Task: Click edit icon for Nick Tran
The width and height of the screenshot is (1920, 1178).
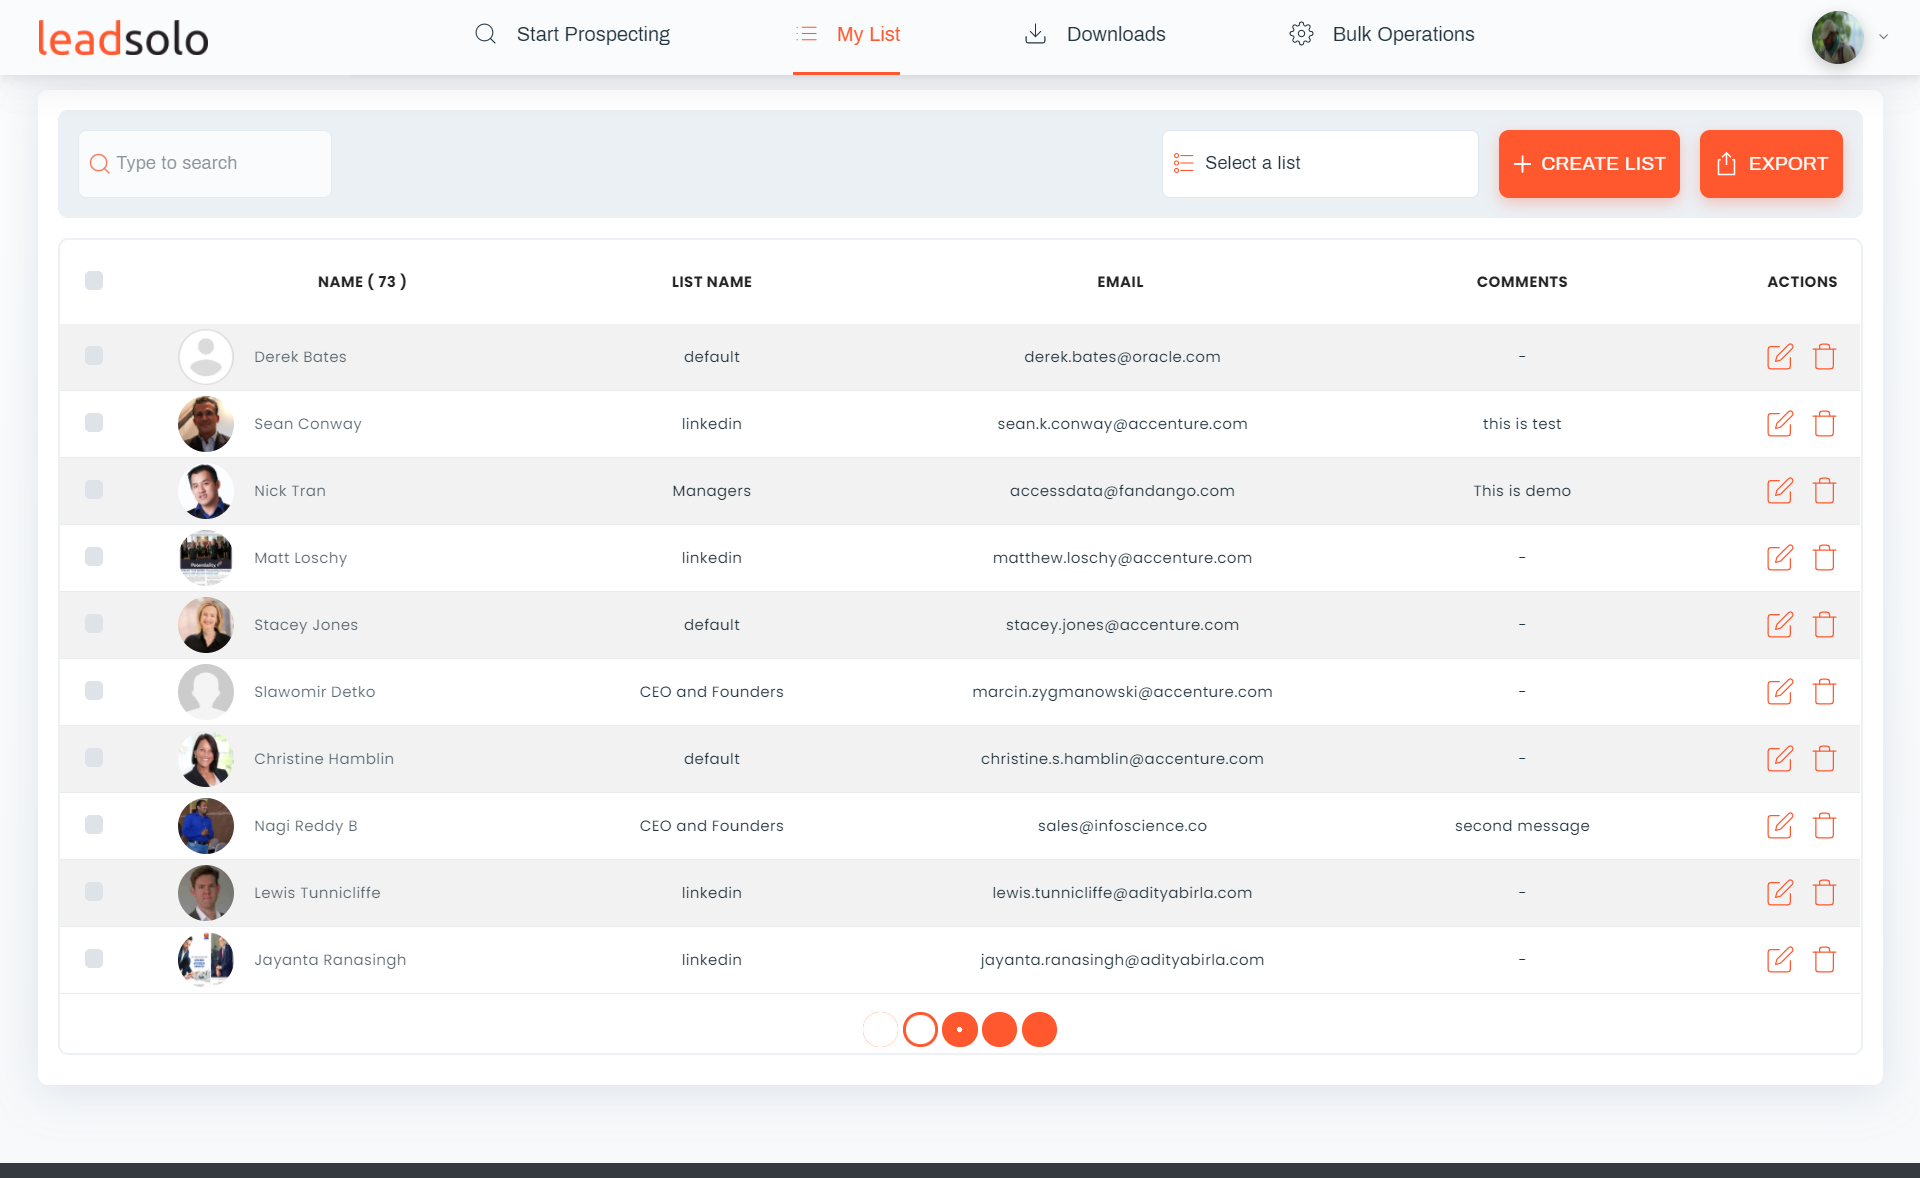Action: click(1779, 491)
